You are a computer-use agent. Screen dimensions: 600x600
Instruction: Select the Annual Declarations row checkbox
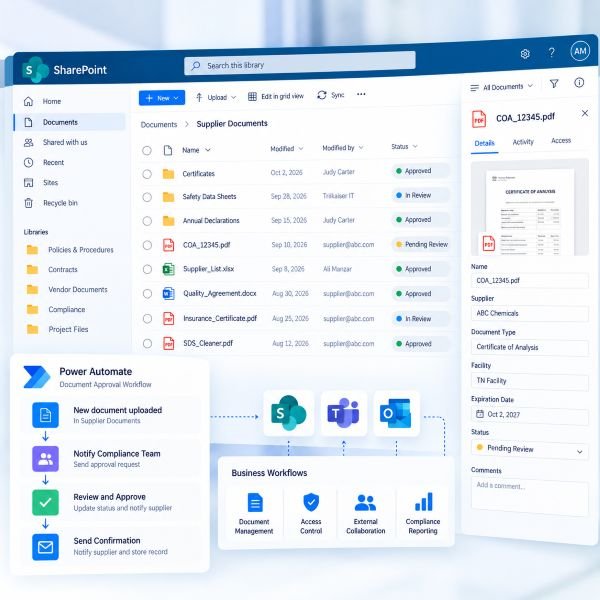pos(147,221)
